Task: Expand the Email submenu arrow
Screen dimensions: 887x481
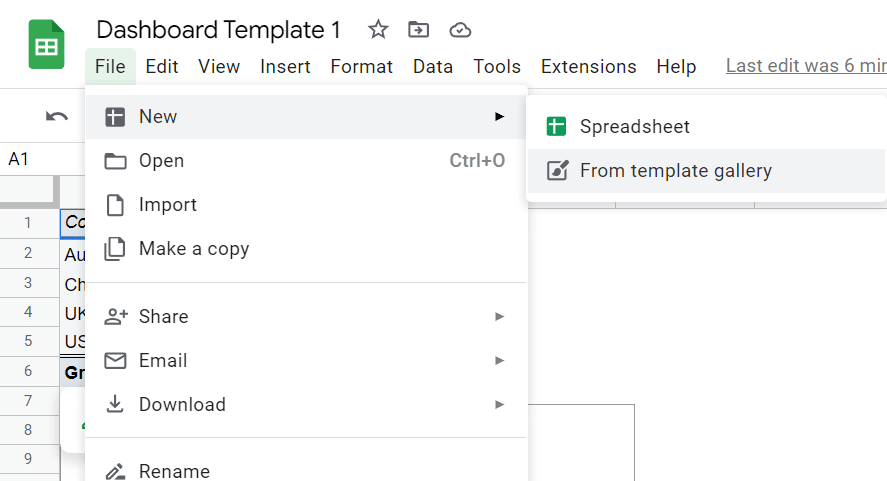Action: click(x=499, y=360)
